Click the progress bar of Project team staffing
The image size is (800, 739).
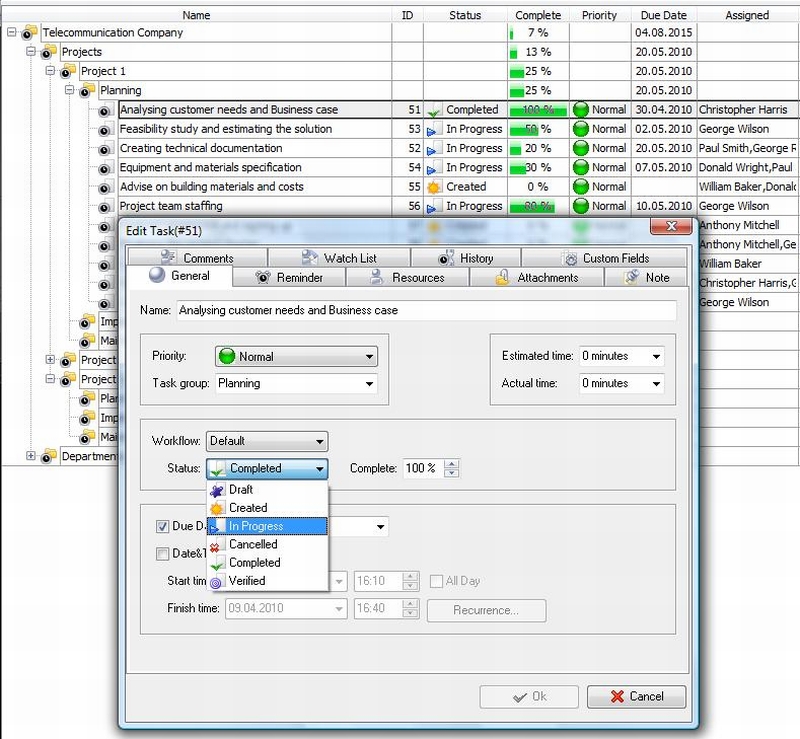[x=538, y=206]
